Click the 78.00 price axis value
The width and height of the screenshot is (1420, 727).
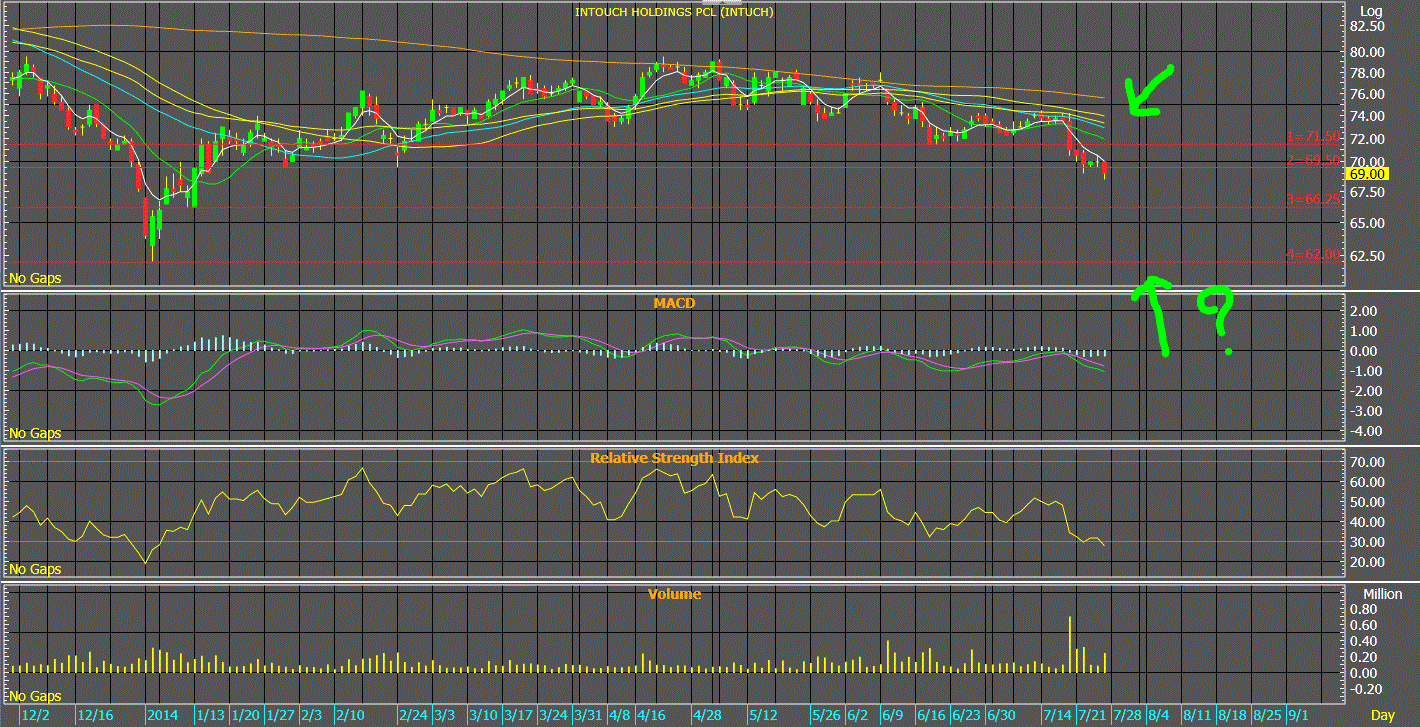pos(1367,74)
